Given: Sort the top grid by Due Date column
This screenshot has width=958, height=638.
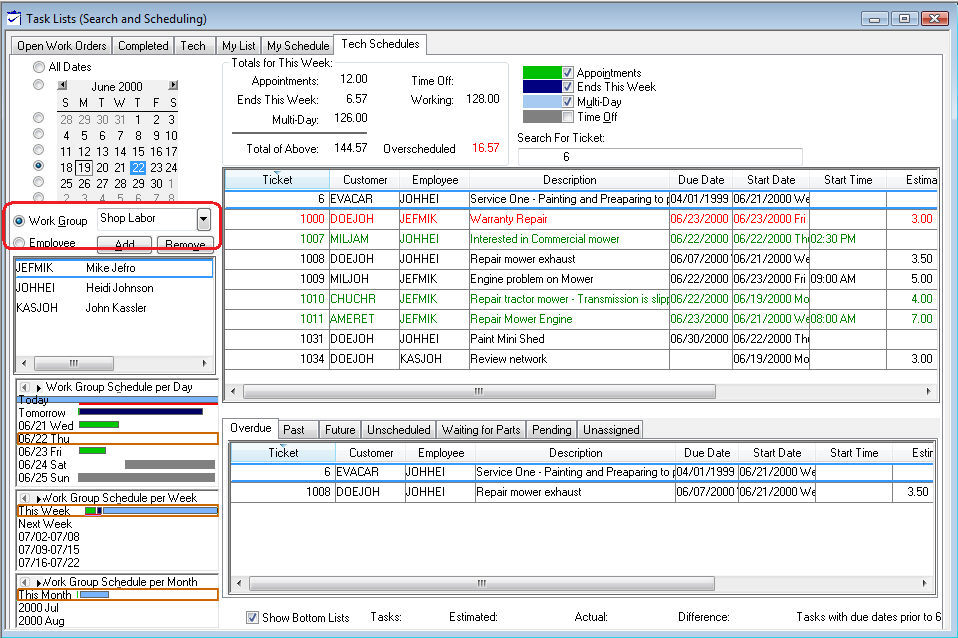Looking at the screenshot, I should click(x=700, y=180).
